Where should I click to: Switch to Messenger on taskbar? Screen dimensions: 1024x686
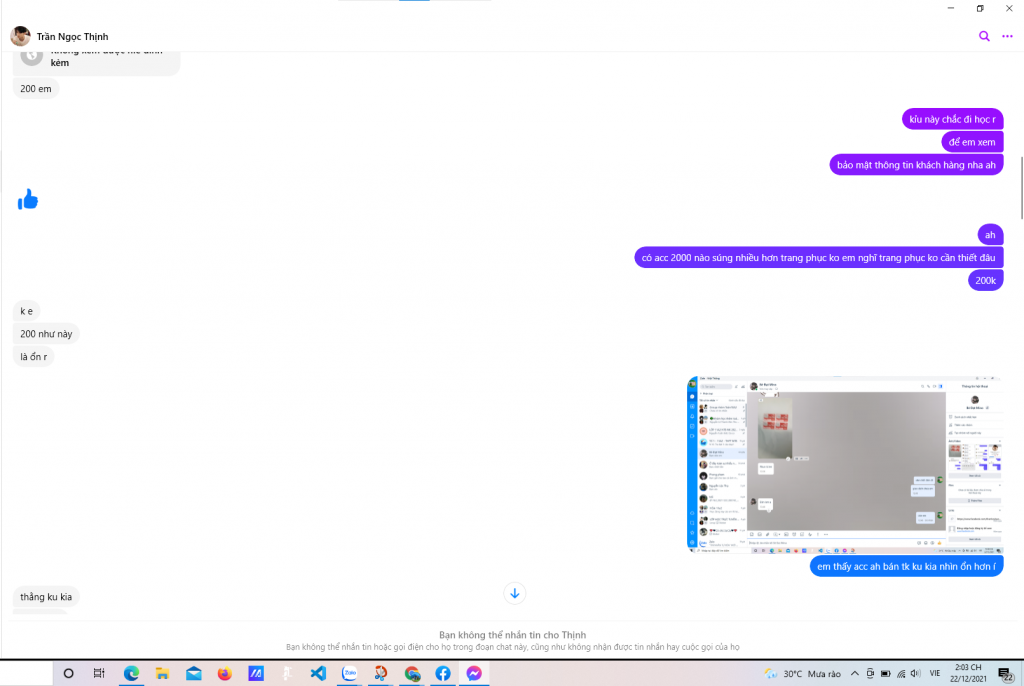[474, 673]
